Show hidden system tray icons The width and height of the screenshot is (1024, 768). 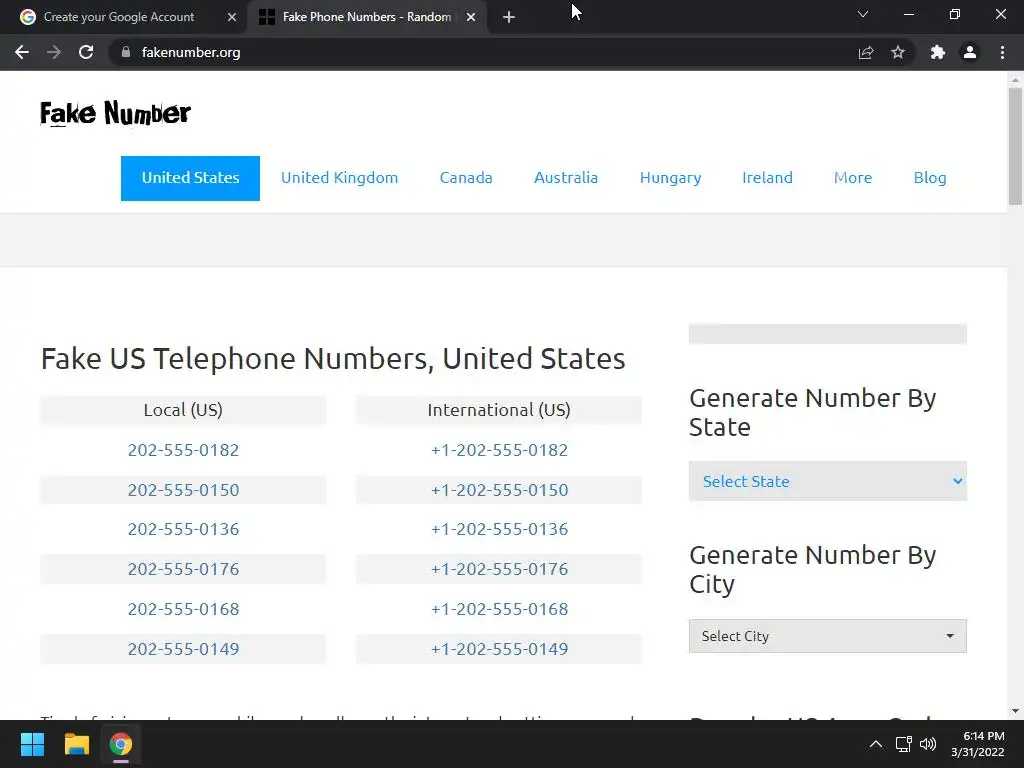tap(876, 744)
